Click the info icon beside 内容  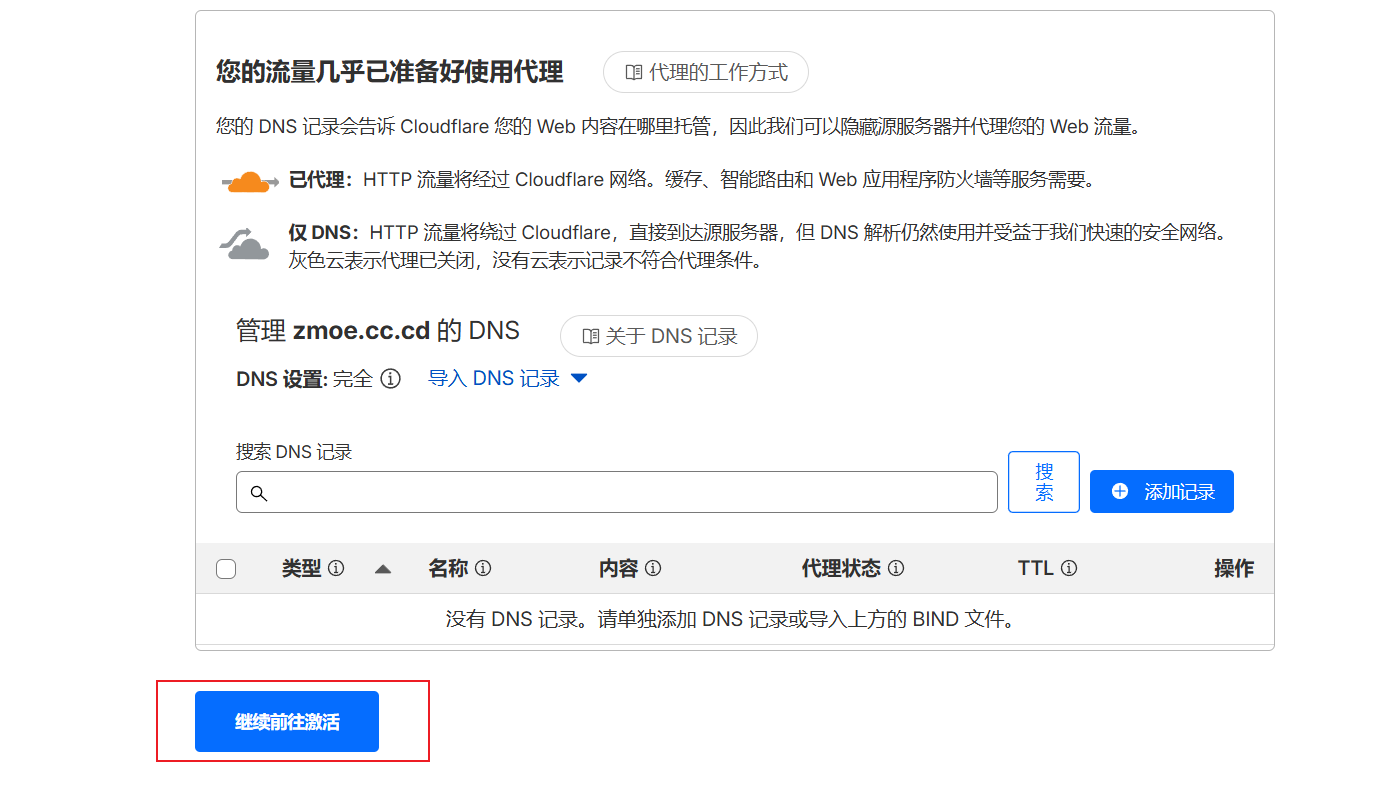(x=653, y=569)
